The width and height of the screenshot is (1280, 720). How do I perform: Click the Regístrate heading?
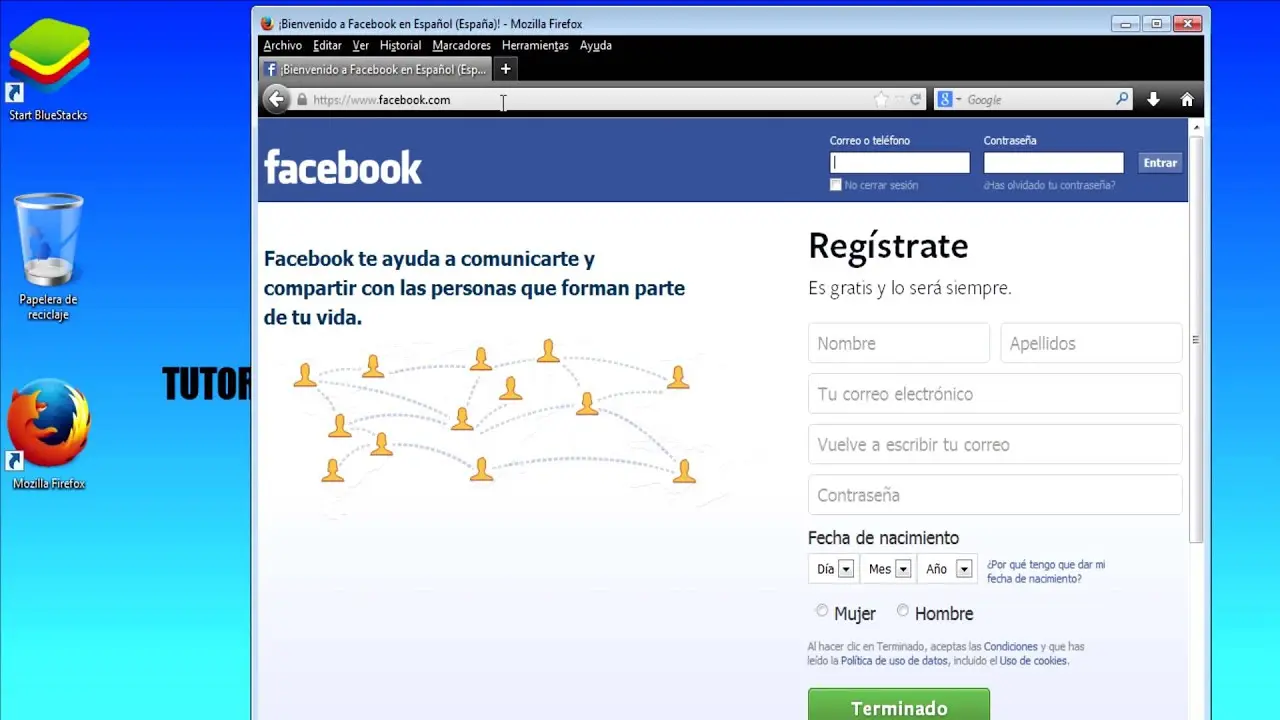point(888,246)
